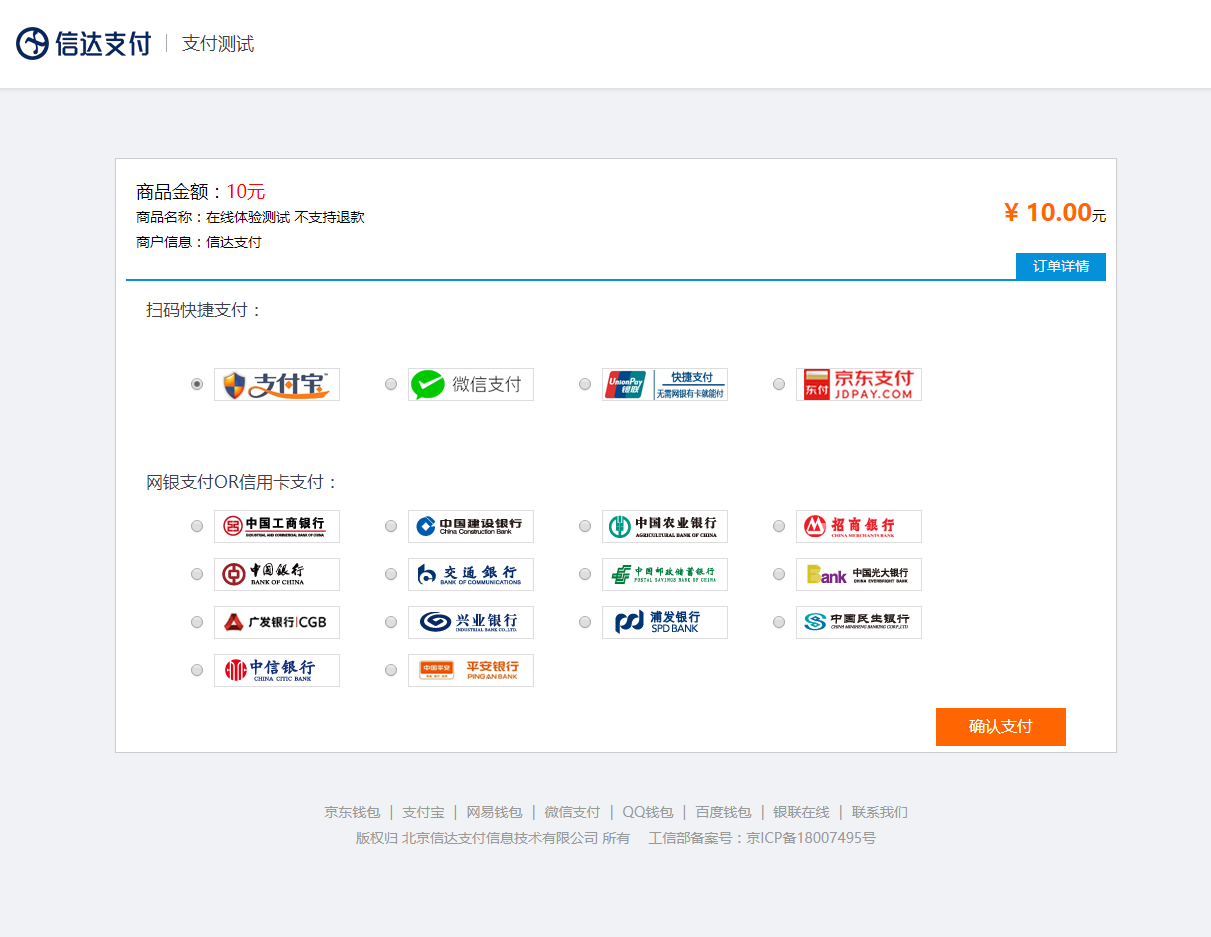The image size is (1211, 937).
Task: Choose the 广发银行 CGB logo
Action: 277,623
